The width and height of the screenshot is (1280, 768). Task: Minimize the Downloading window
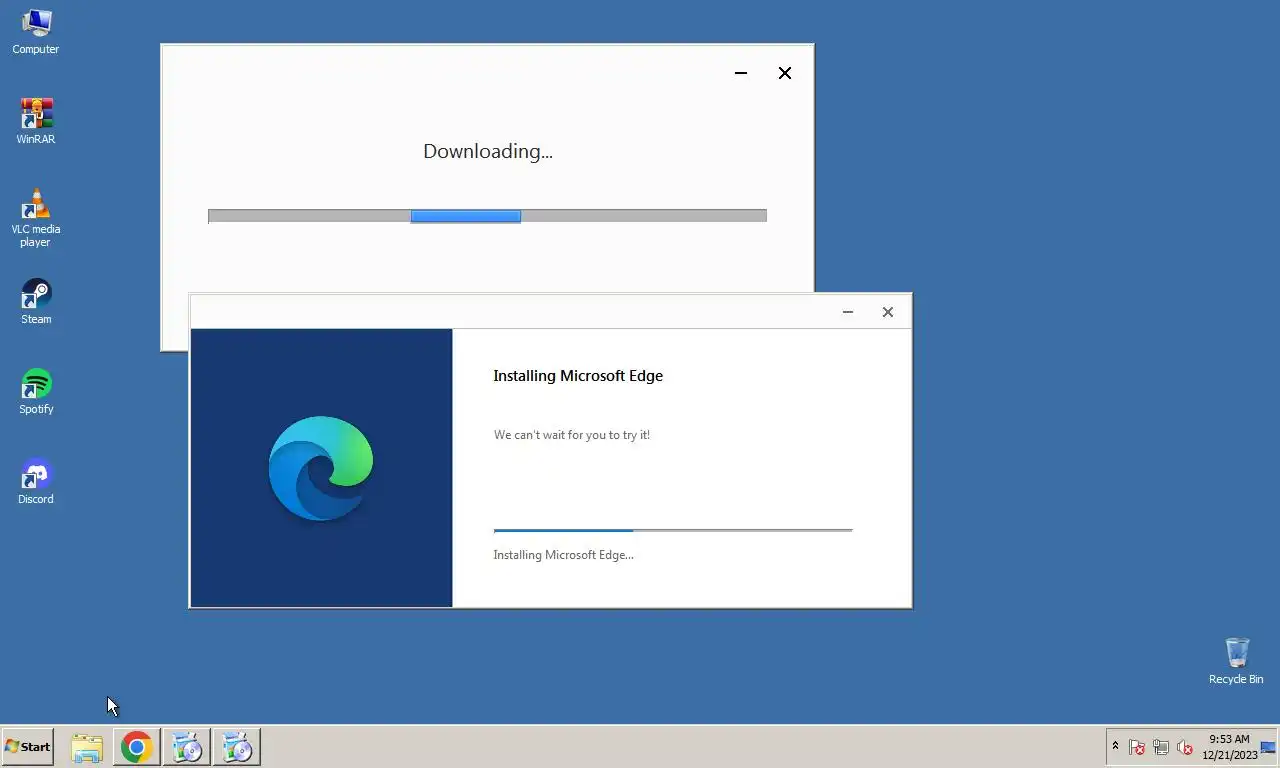[x=741, y=73]
